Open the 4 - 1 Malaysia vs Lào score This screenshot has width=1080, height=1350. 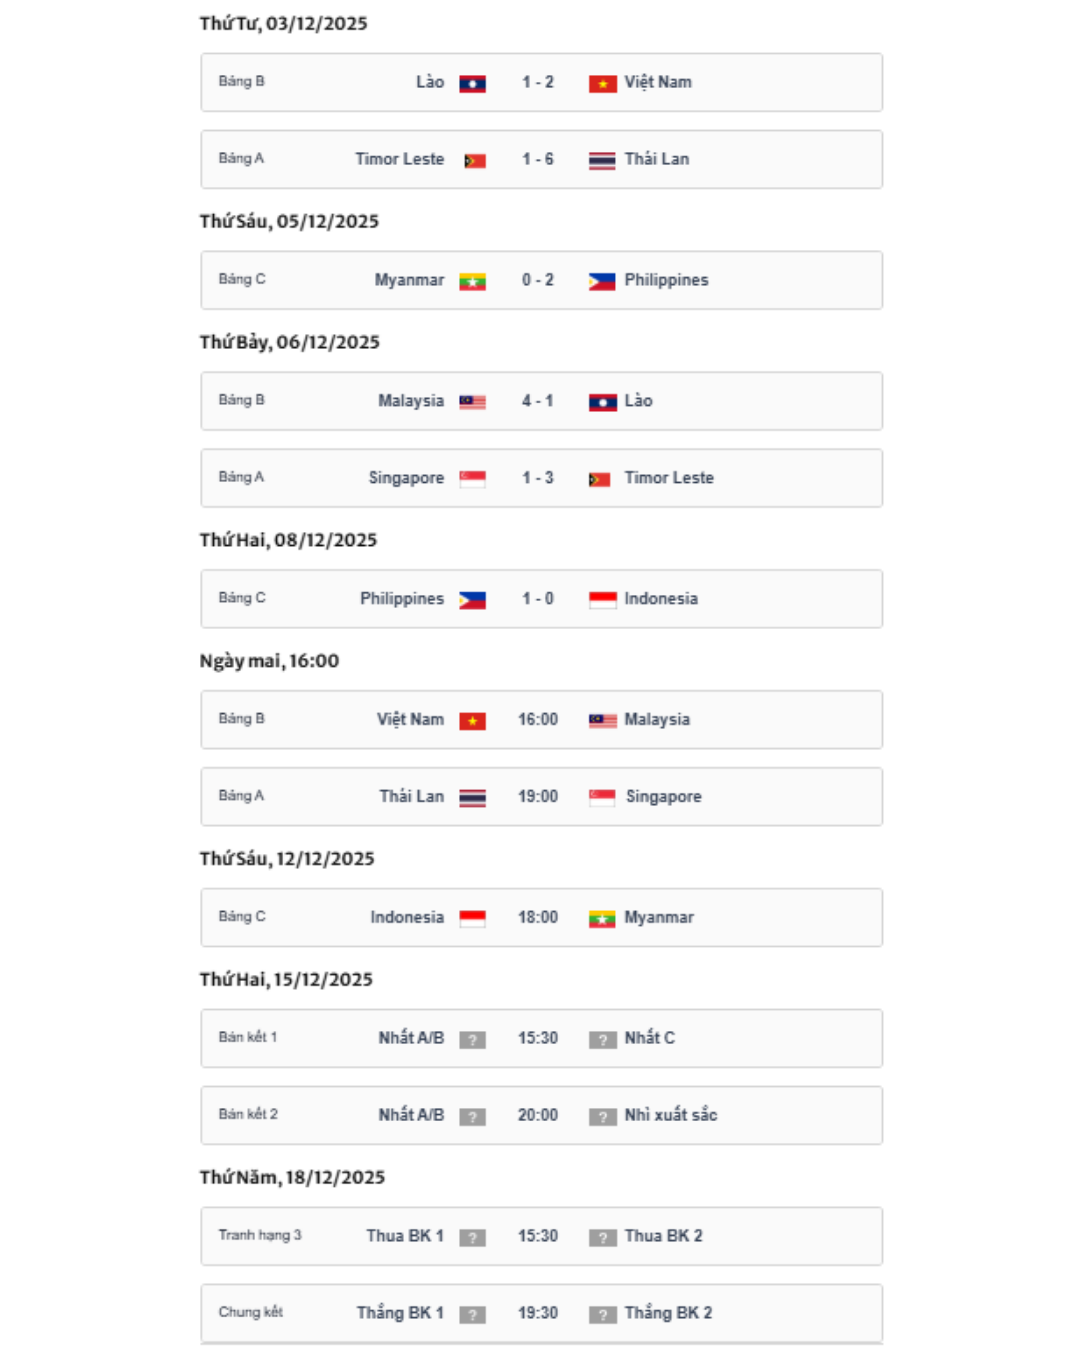tap(537, 401)
